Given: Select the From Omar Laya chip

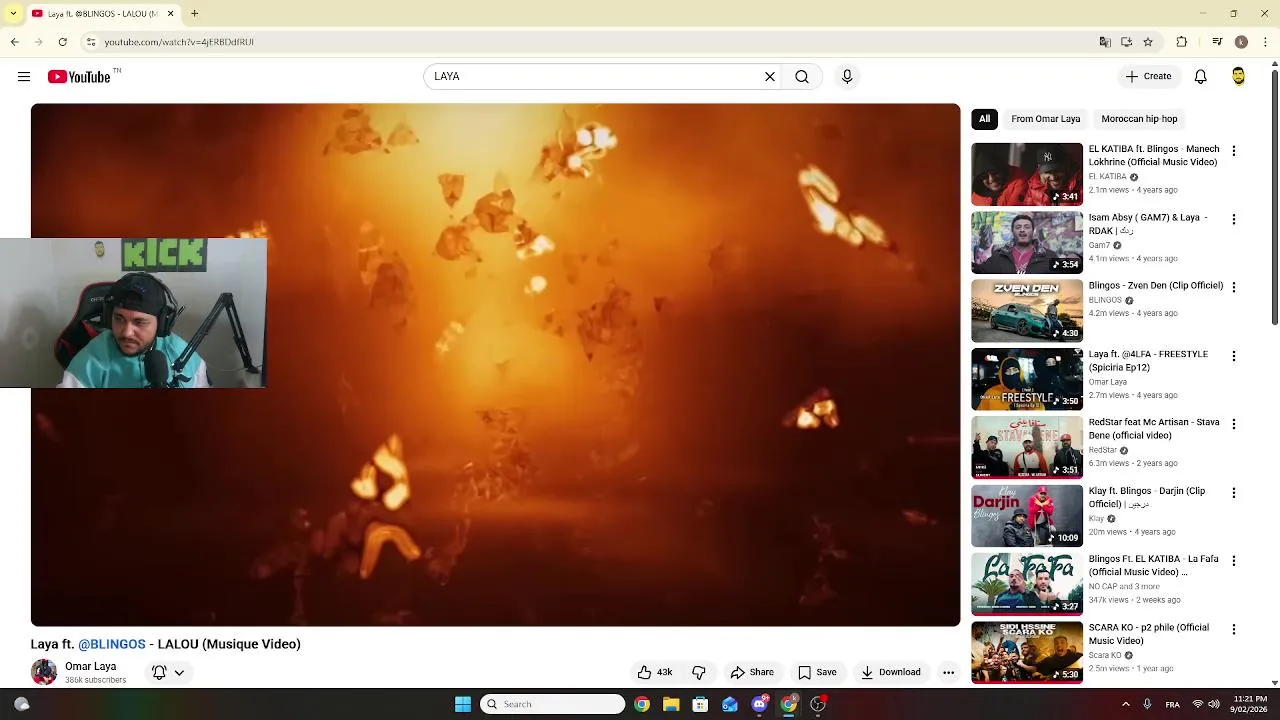Looking at the screenshot, I should [x=1045, y=119].
